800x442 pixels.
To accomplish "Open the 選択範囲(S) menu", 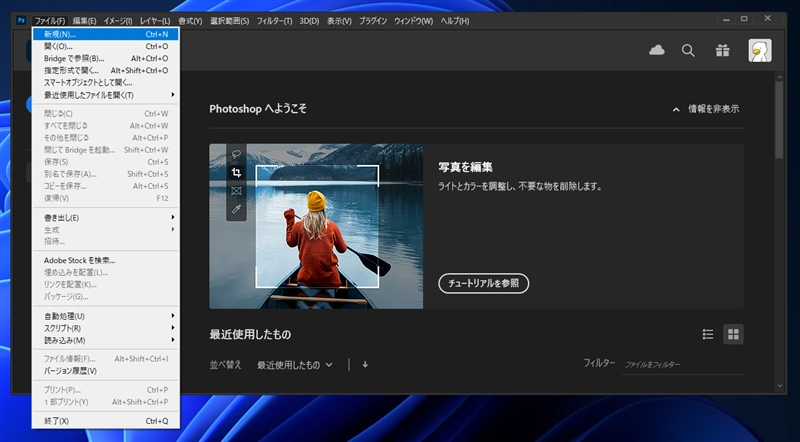I will coord(230,21).
